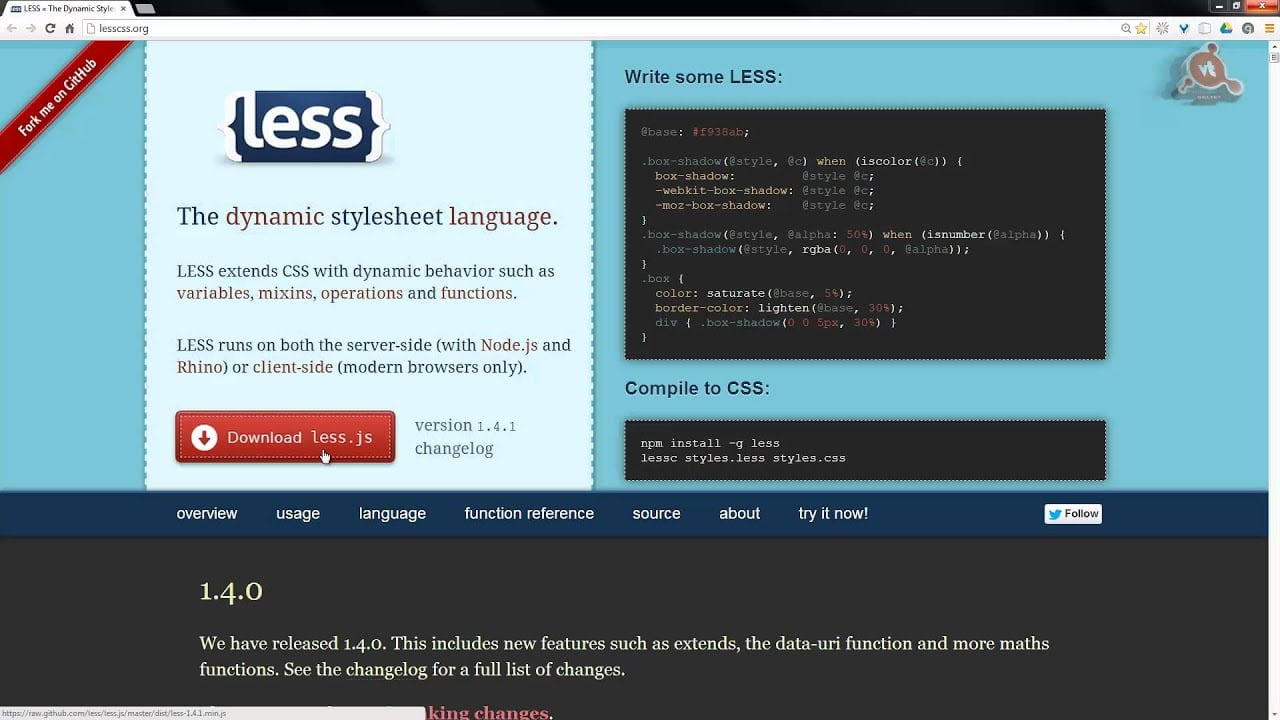Click the word 'dynamic' in the tagline
Viewport: 1280px width, 720px height.
tap(275, 217)
